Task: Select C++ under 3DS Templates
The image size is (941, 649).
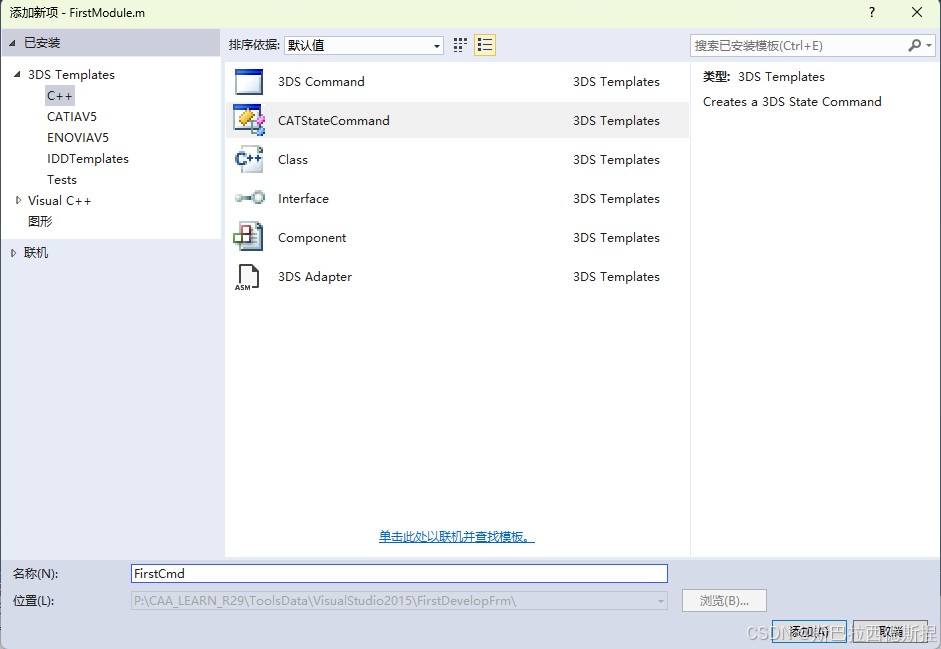Action: tap(59, 95)
